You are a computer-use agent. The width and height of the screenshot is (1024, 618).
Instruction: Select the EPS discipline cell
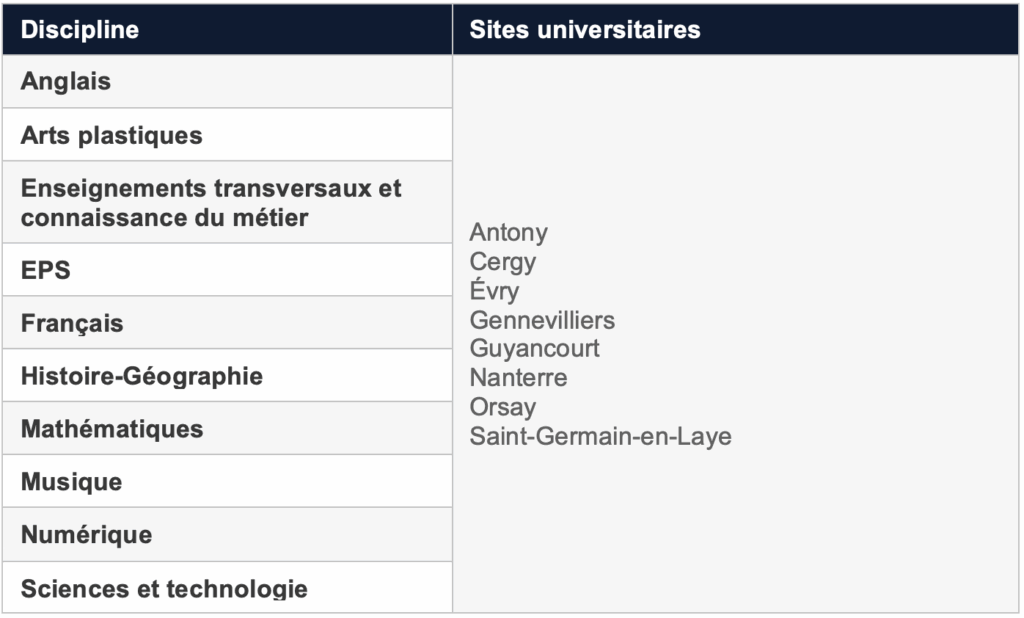(x=46, y=270)
